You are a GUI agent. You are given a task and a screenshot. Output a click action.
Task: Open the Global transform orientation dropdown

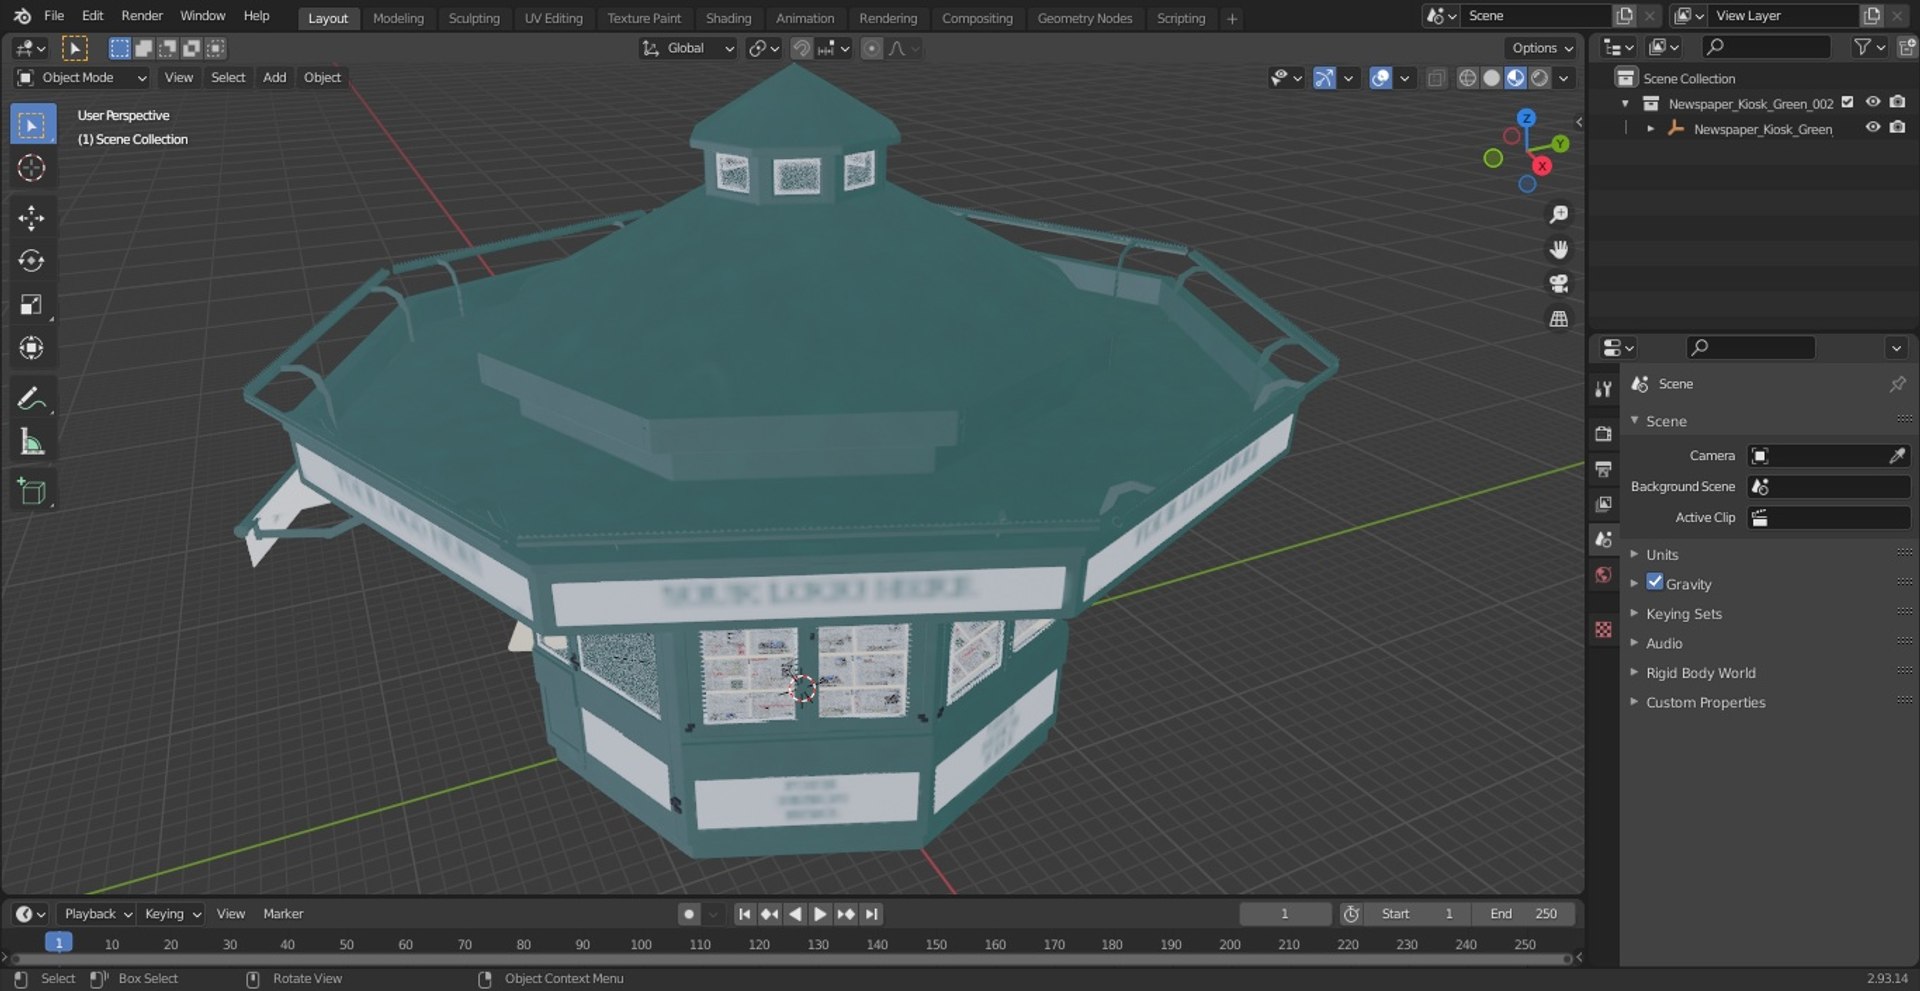coord(688,48)
